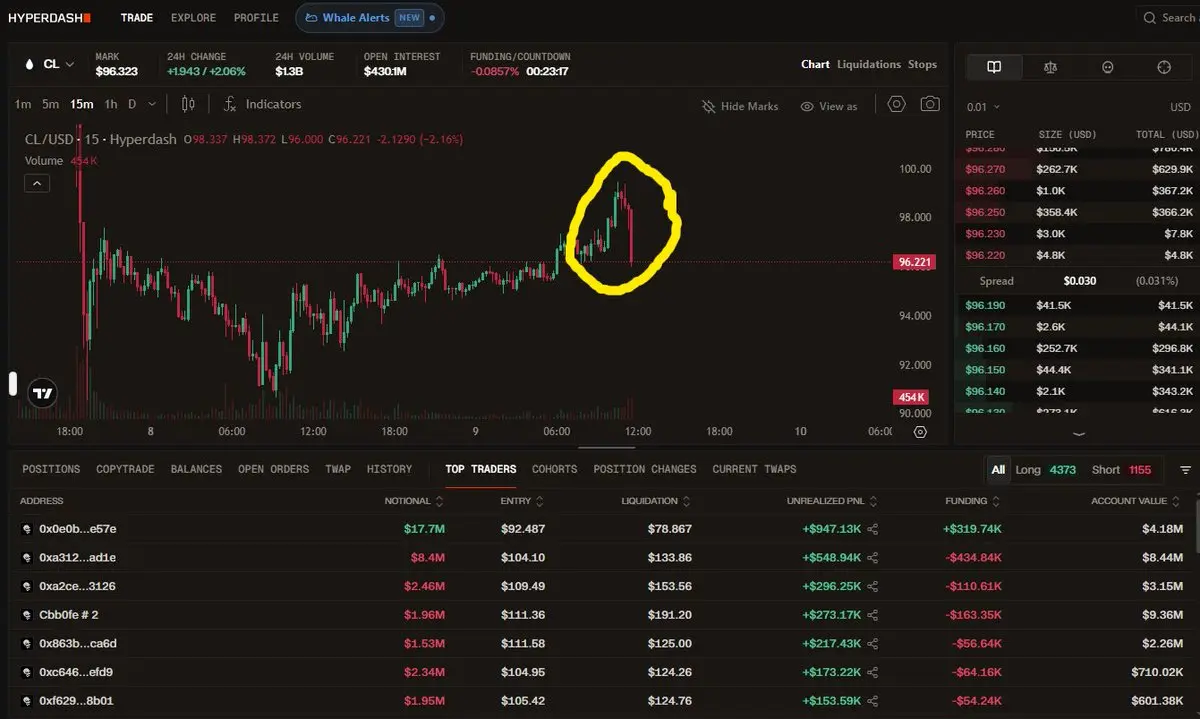Image resolution: width=1200 pixels, height=719 pixels.
Task: Go to the TRADE page
Action: click(137, 18)
